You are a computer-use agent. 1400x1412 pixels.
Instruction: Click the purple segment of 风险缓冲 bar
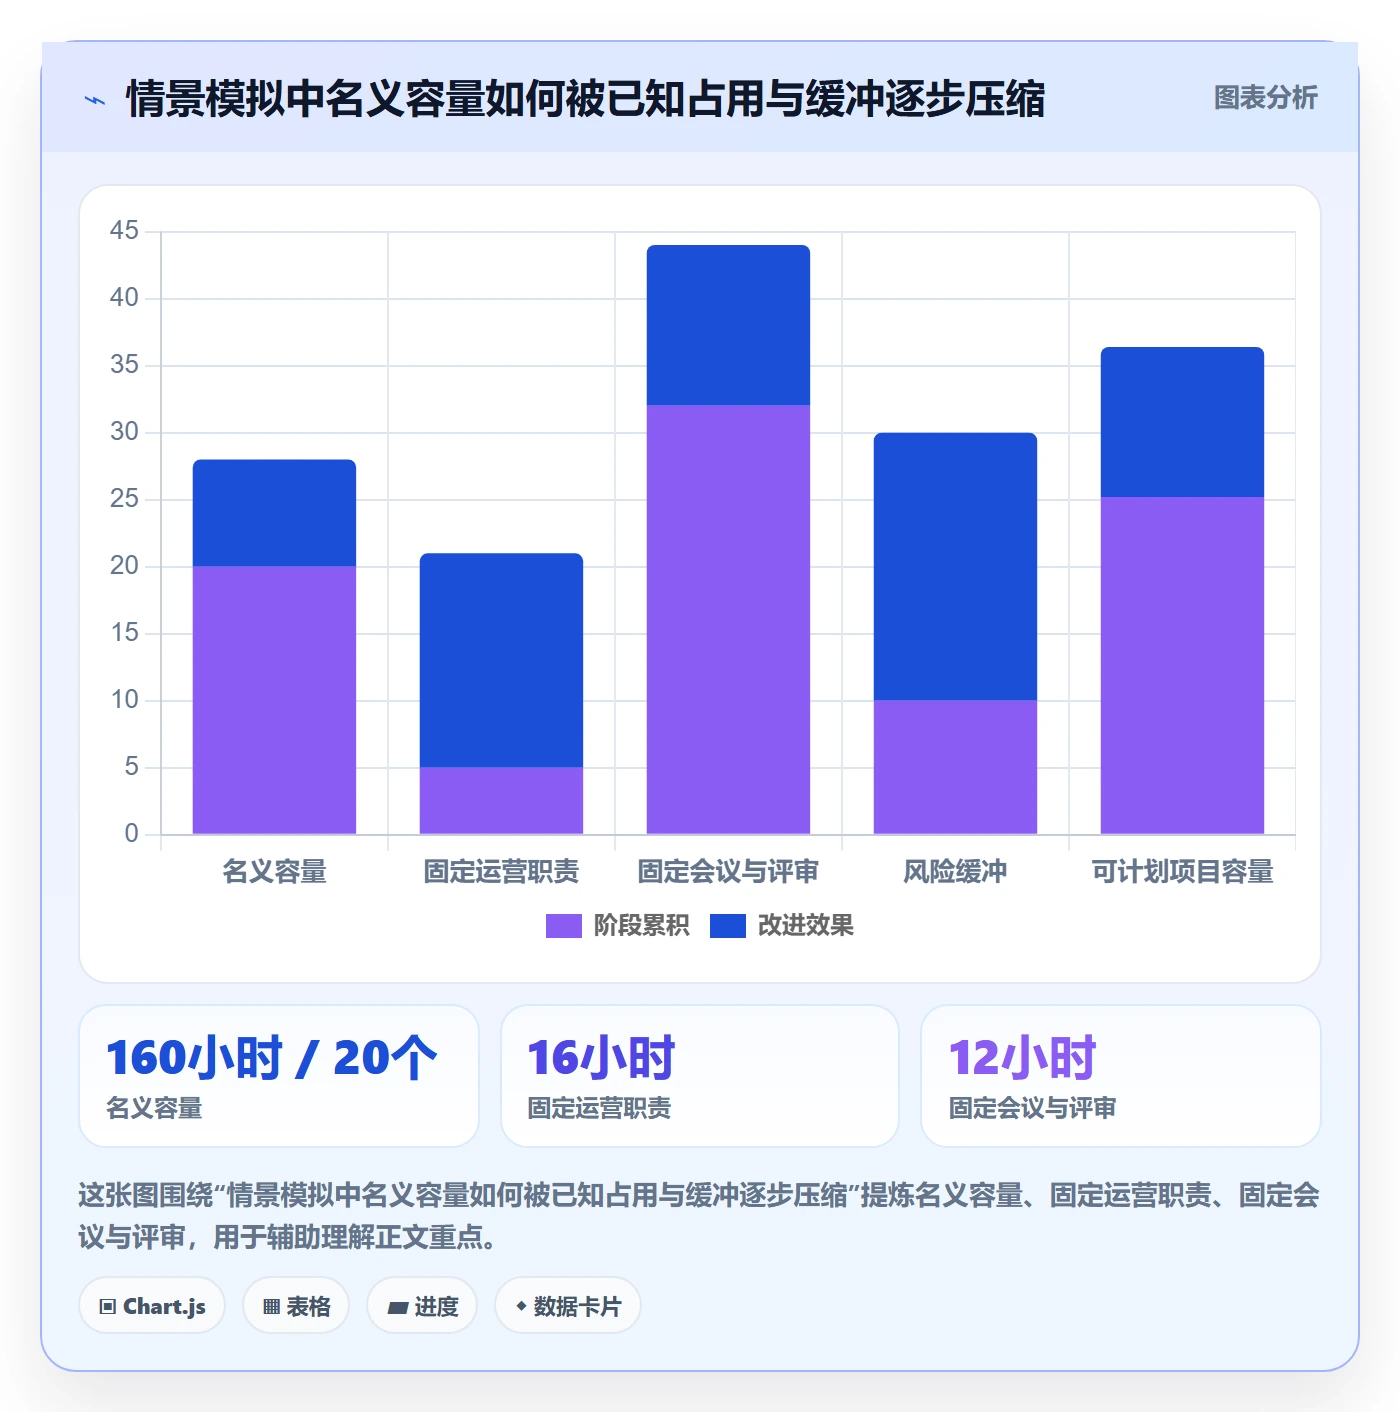point(955,767)
